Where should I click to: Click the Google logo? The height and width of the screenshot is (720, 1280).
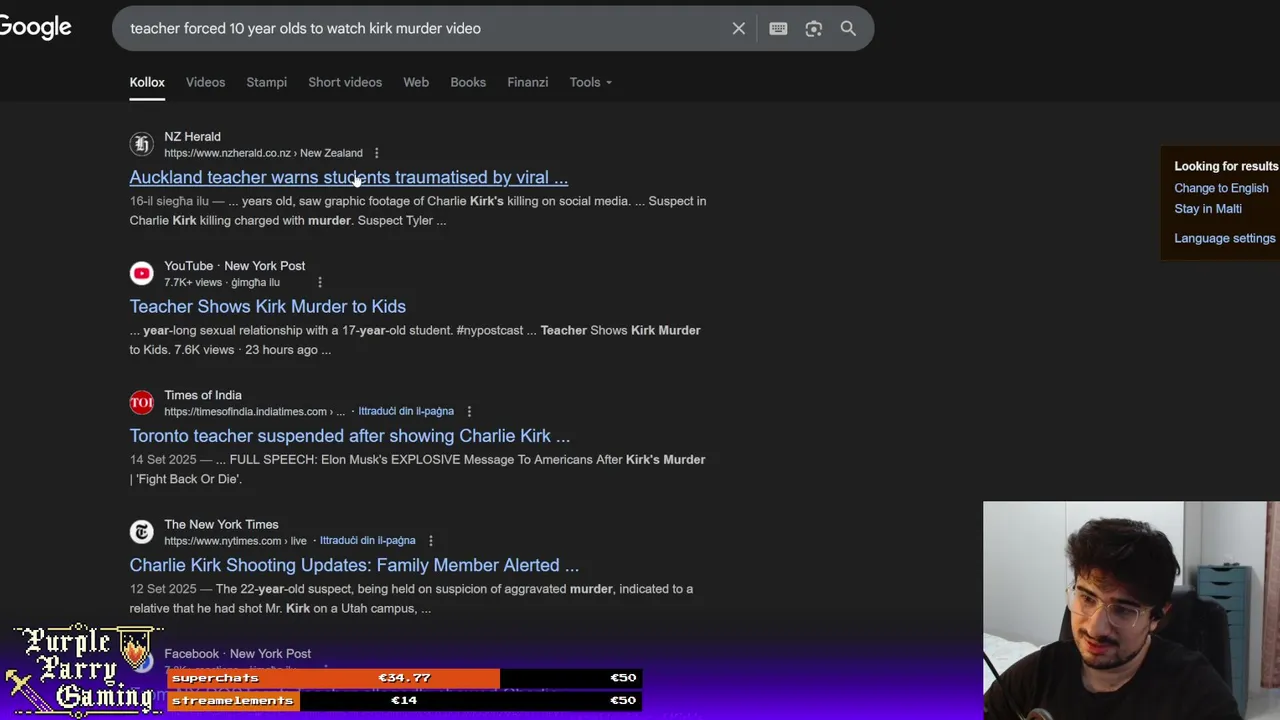click(x=35, y=27)
